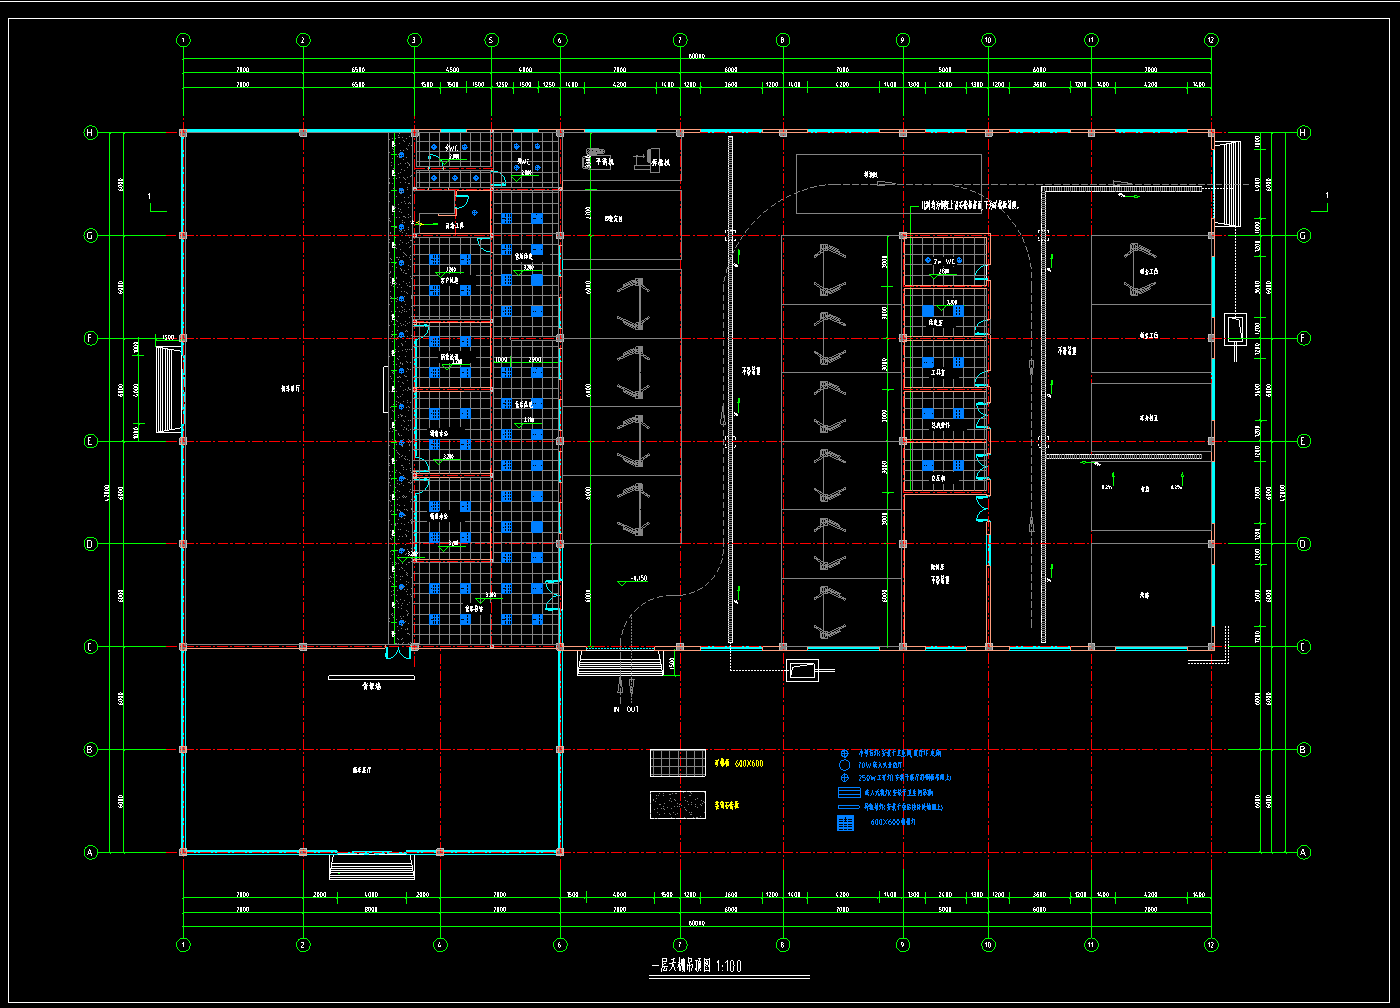Pick the right-side axis bubble A
The width and height of the screenshot is (1400, 1008).
point(1303,852)
